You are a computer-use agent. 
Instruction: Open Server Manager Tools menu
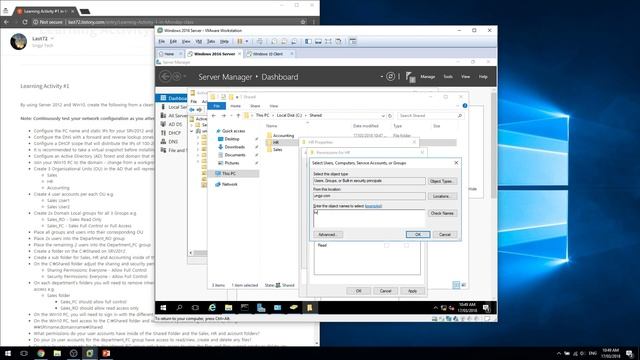click(448, 77)
